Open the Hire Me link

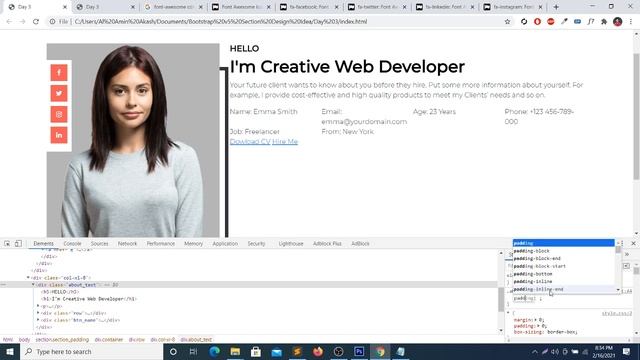pyautogui.click(x=285, y=142)
